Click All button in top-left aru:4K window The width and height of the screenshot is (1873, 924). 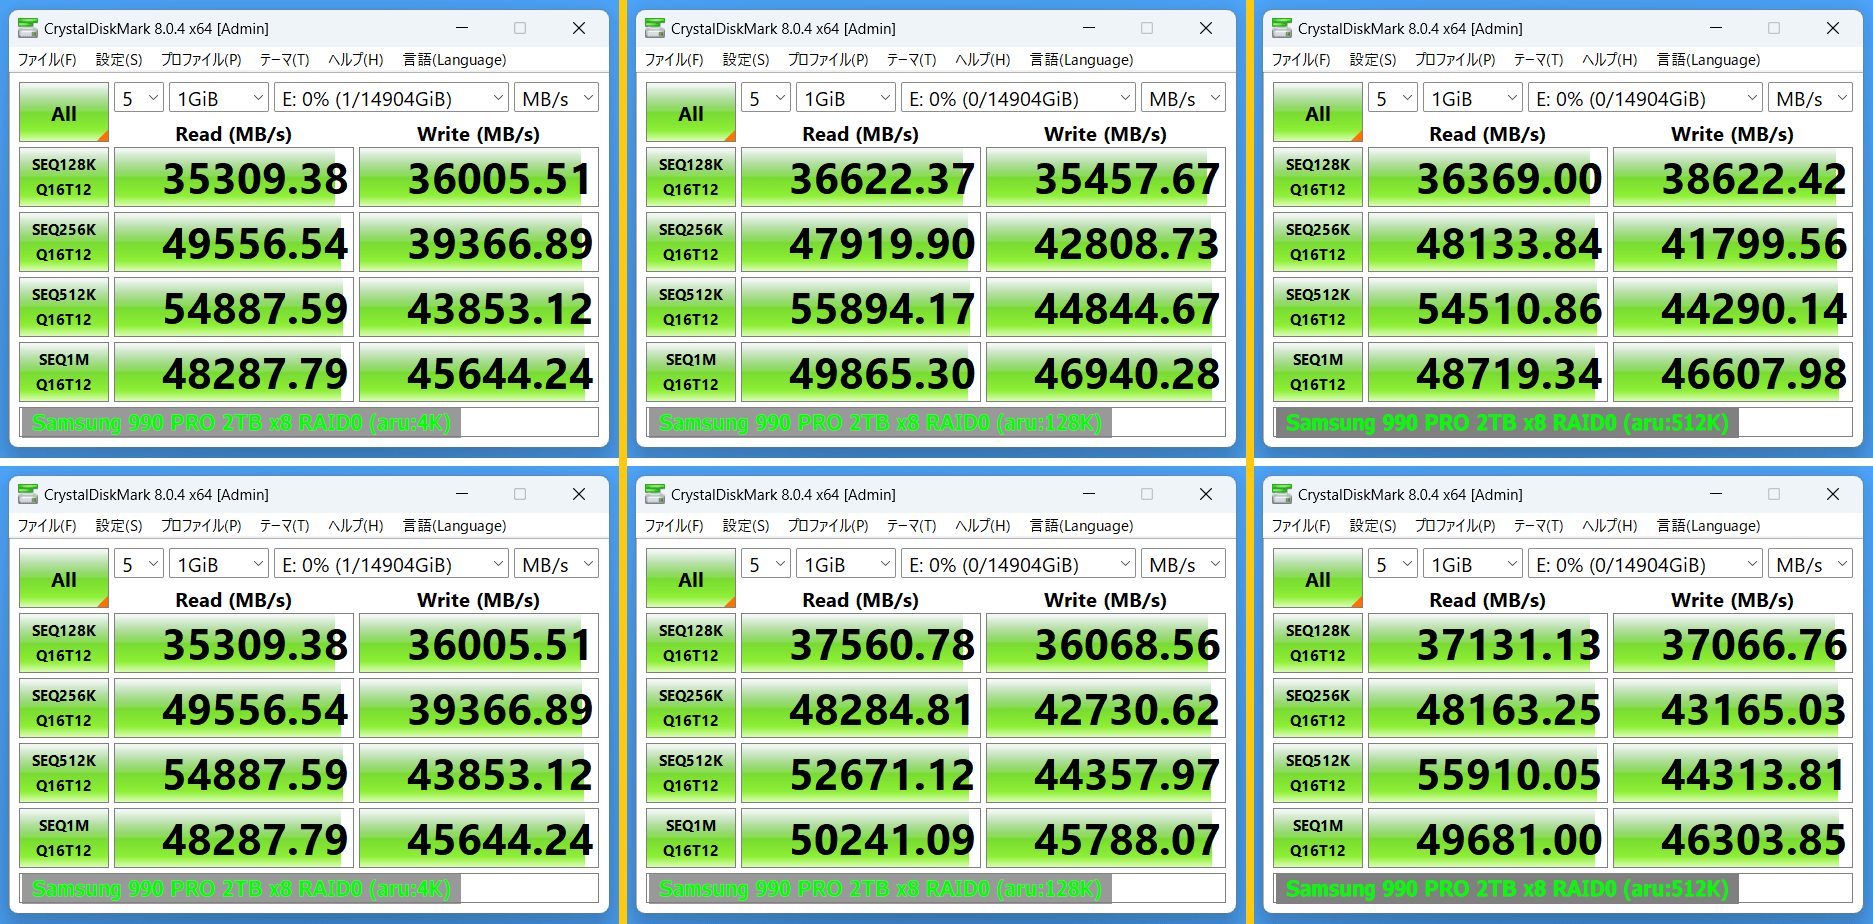[64, 113]
